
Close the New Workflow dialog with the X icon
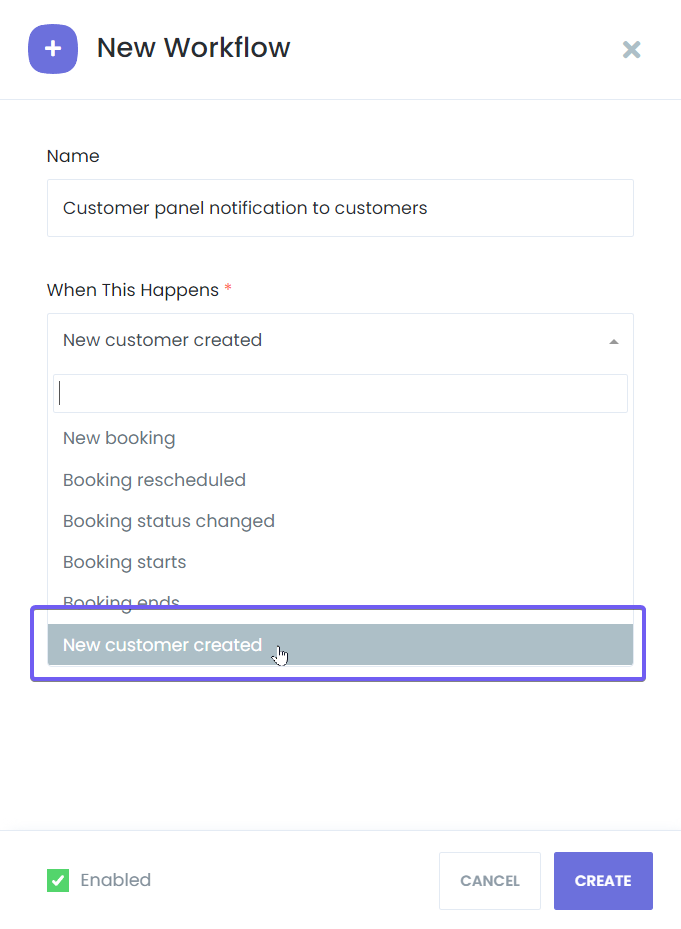coord(631,49)
